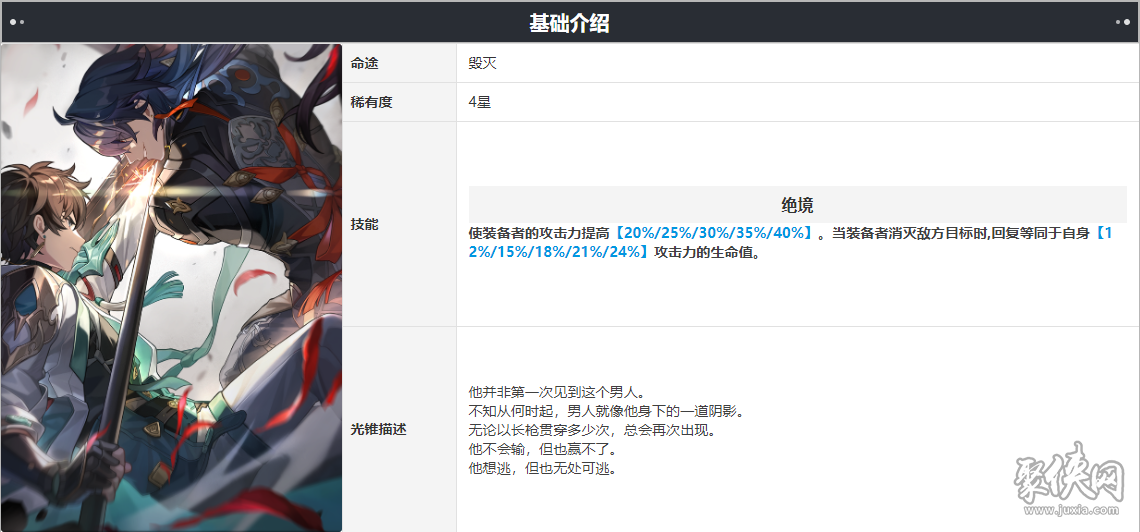
Task: Click the line 他想逃，但也无处可逃。
Action: pyautogui.click(x=542, y=469)
